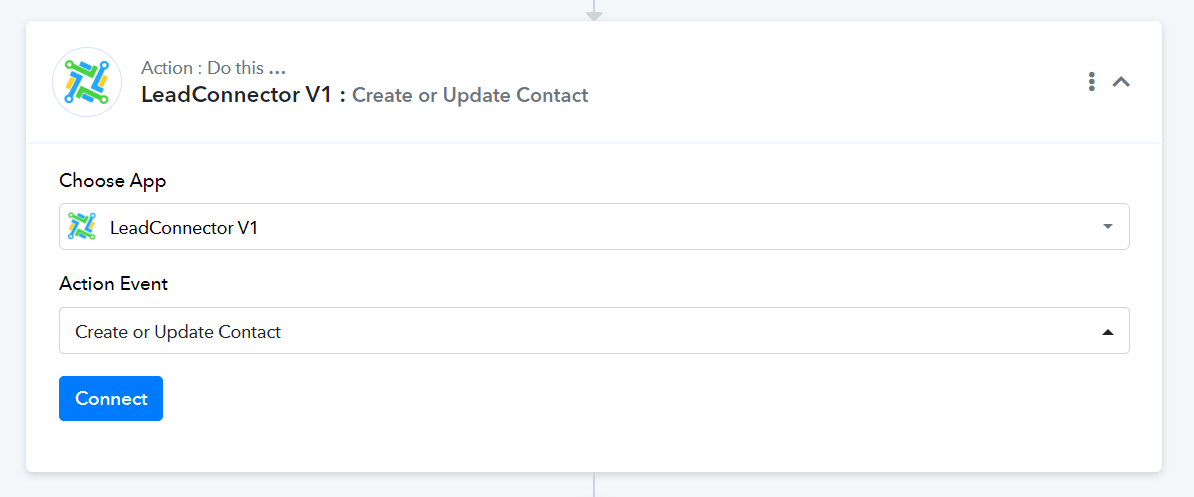1194x497 pixels.
Task: Expand the Action Event dropdown arrow
Action: (1107, 332)
